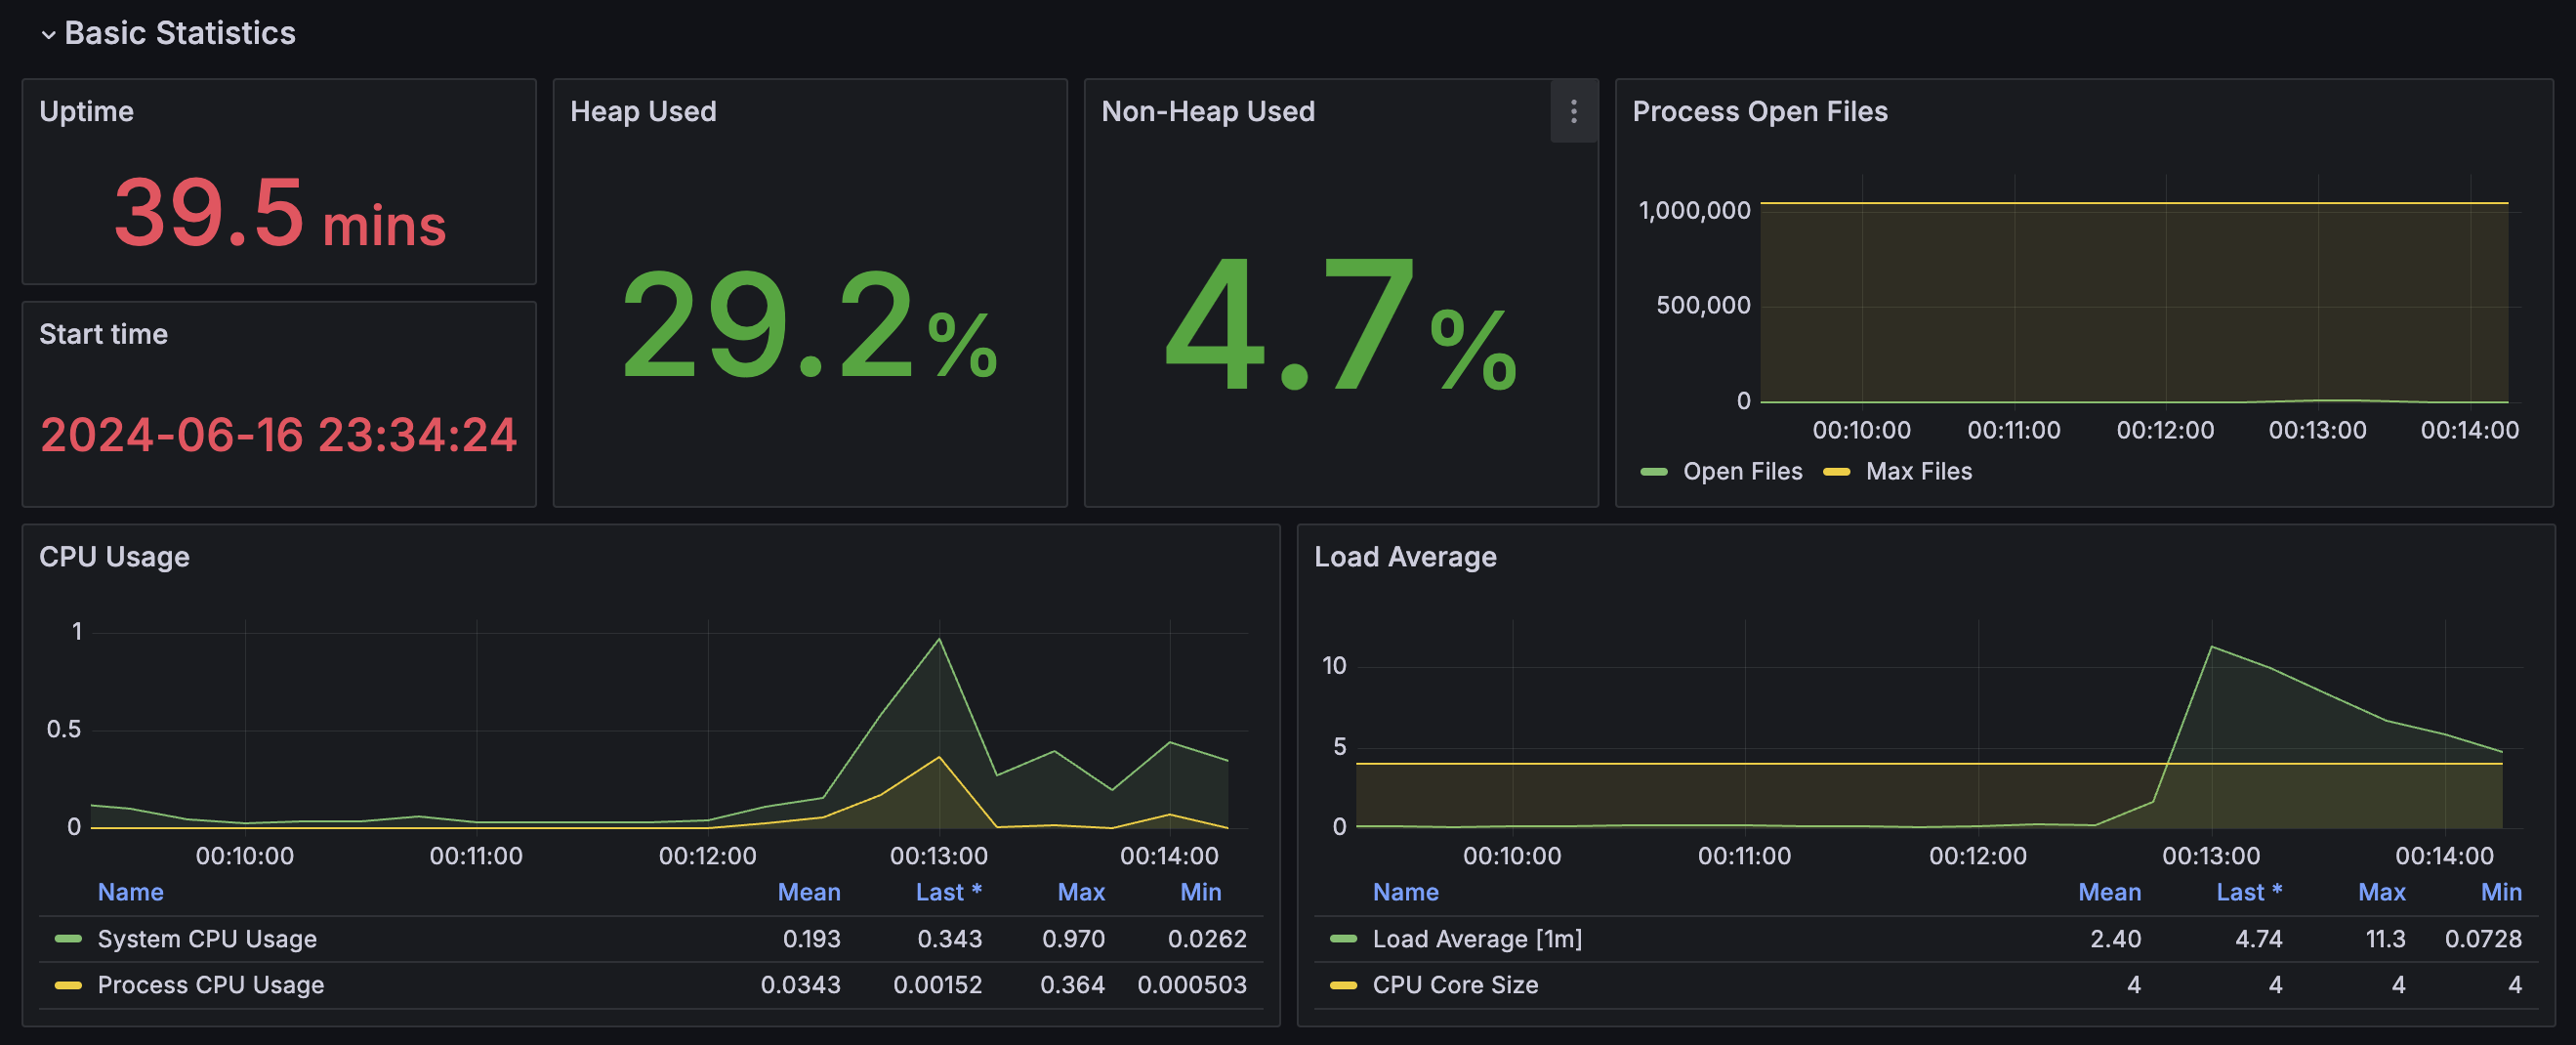Click the Max Files yellow color swatch
The width and height of the screenshot is (2576, 1045).
(1836, 472)
